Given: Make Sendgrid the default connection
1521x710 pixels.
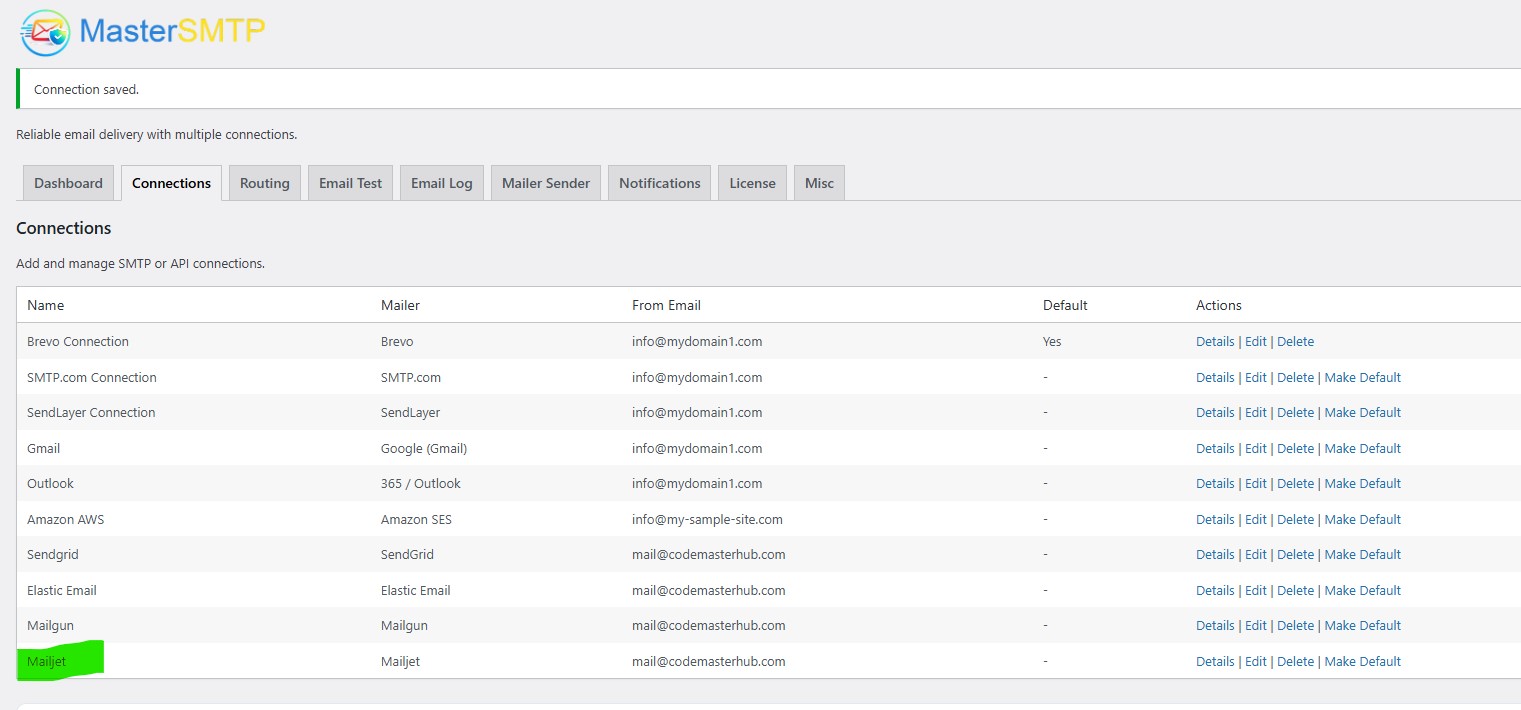Looking at the screenshot, I should point(1362,555).
